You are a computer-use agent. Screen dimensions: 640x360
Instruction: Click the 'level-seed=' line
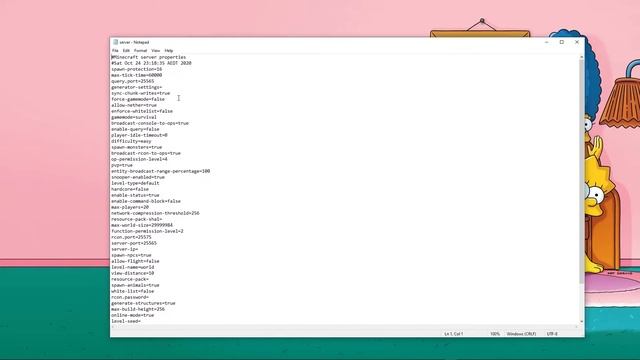tap(126, 321)
